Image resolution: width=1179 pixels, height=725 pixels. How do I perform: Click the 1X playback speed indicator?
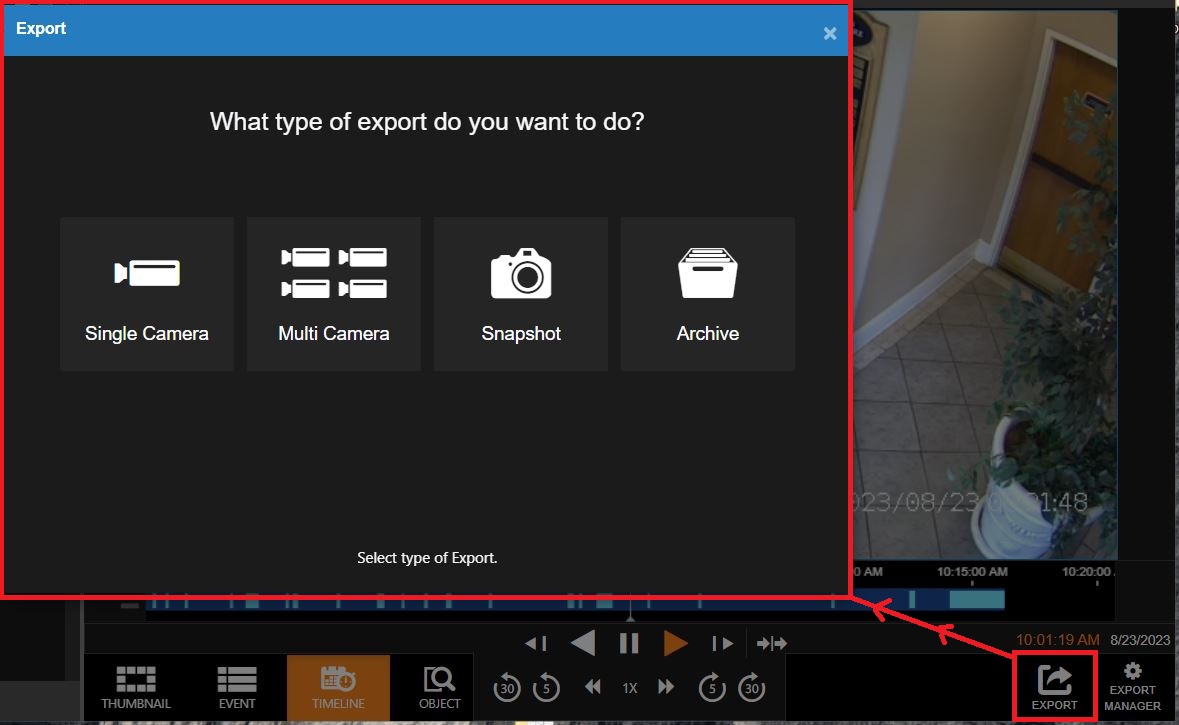click(x=629, y=687)
